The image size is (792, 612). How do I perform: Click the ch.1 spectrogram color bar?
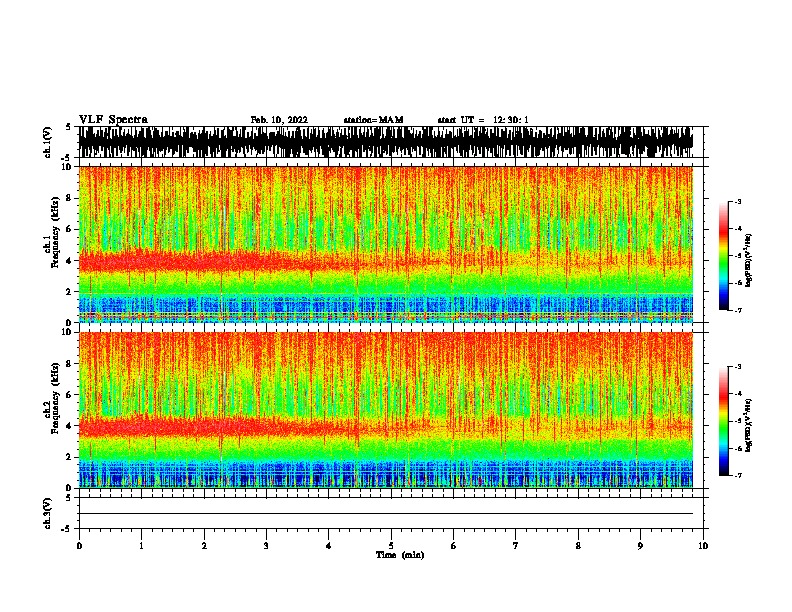[723, 256]
